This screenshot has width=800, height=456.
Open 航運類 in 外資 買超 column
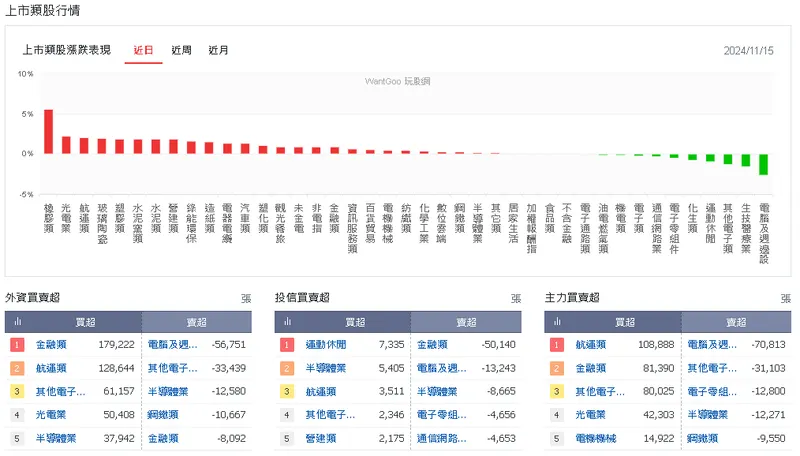pos(51,368)
